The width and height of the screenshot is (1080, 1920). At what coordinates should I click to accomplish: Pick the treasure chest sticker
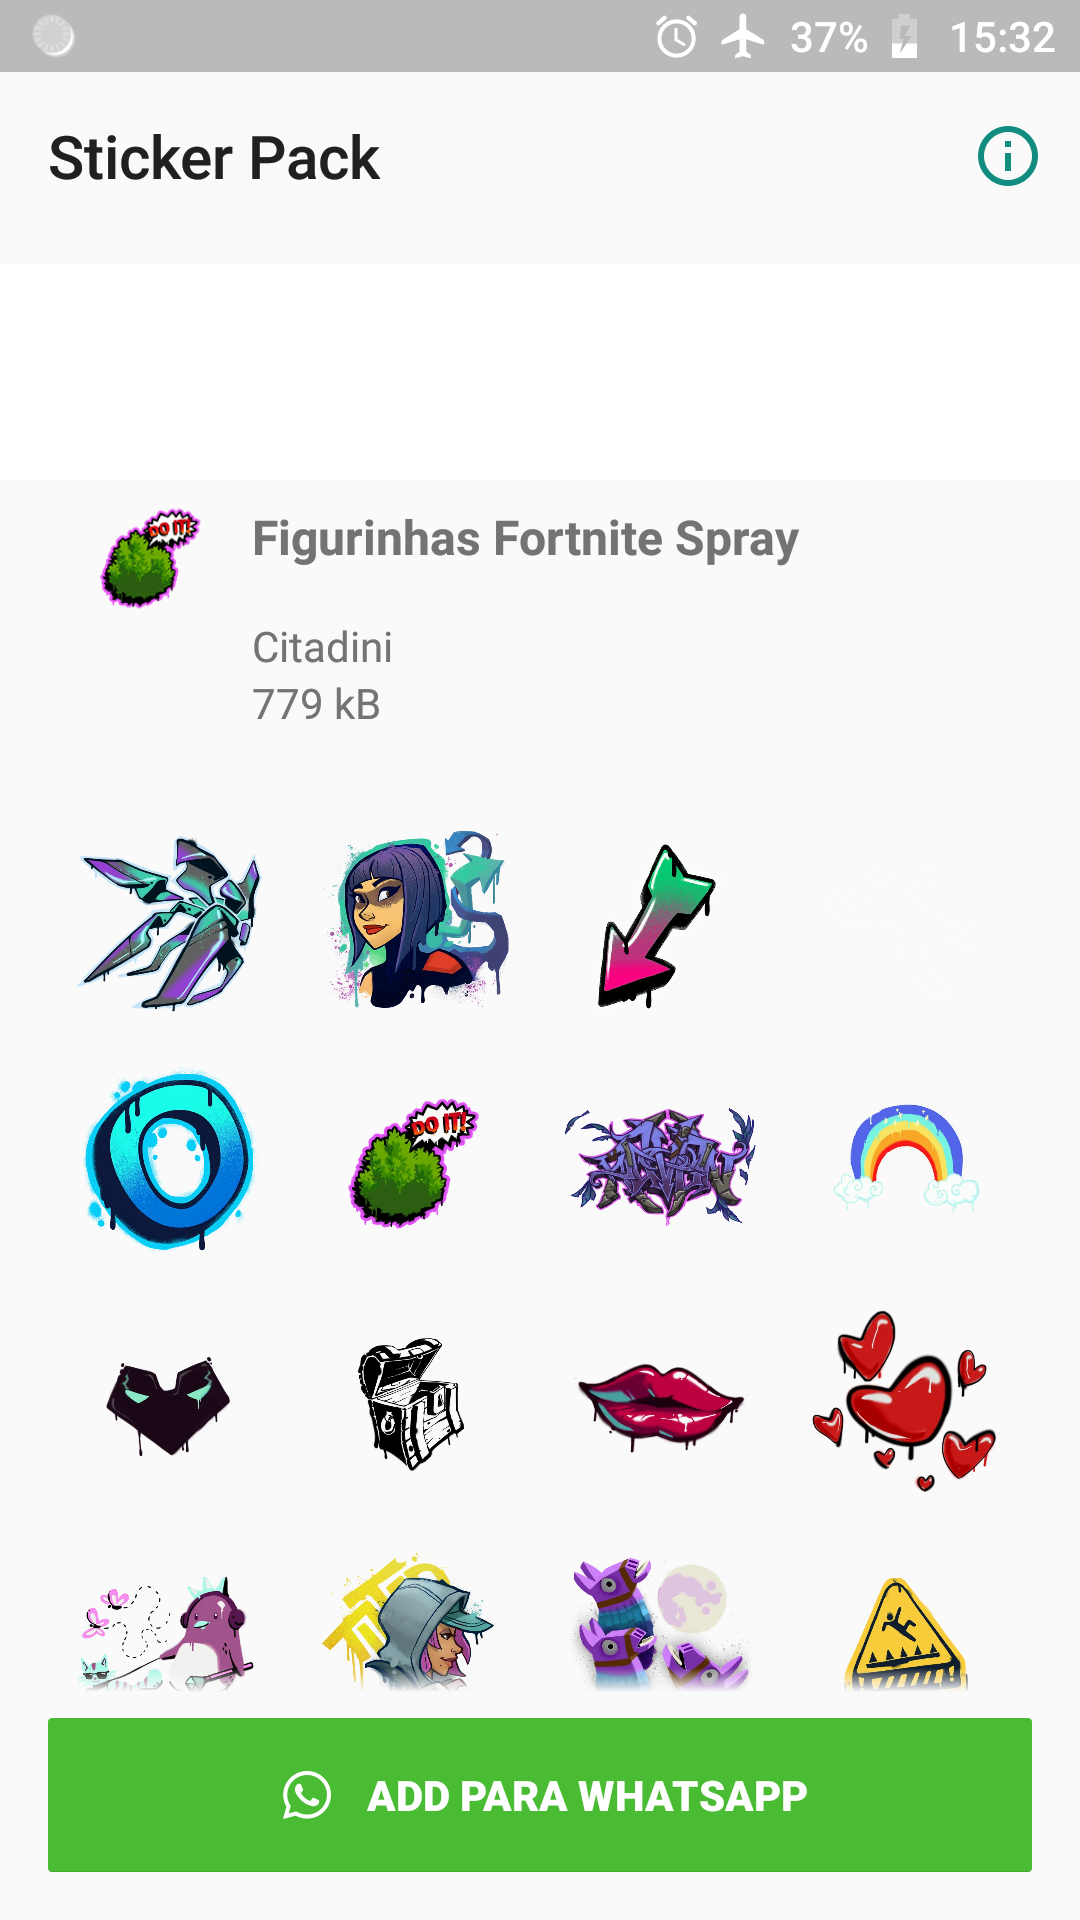[x=411, y=1404]
